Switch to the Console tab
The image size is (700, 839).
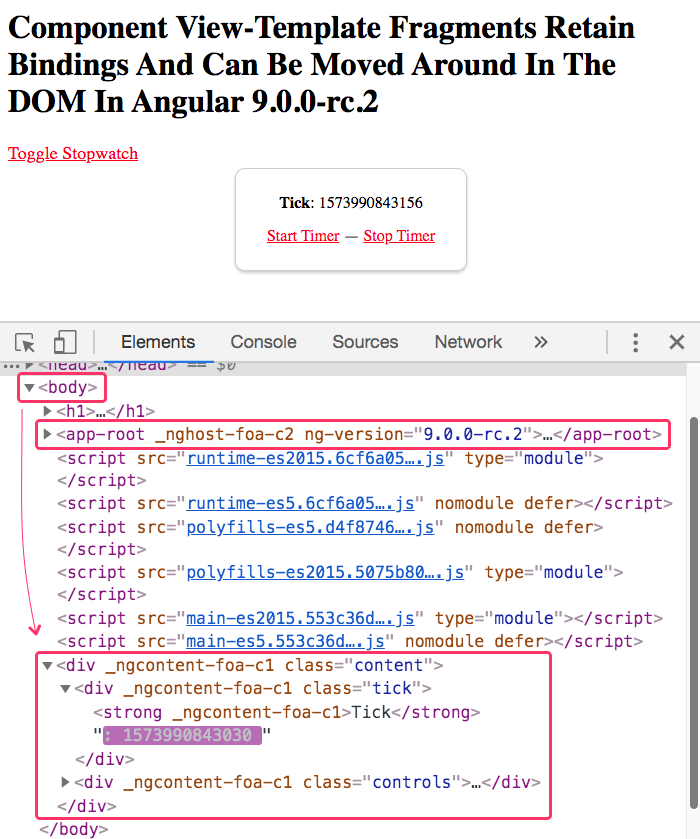(263, 342)
